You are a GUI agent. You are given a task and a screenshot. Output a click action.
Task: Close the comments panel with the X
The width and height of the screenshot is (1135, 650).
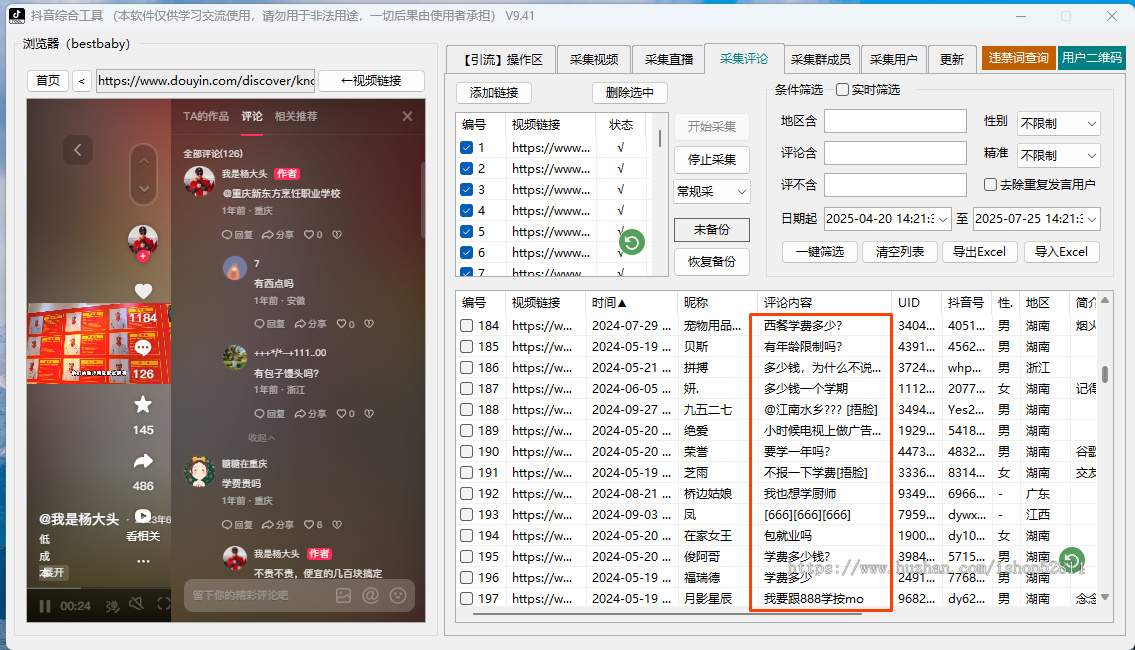[x=408, y=116]
